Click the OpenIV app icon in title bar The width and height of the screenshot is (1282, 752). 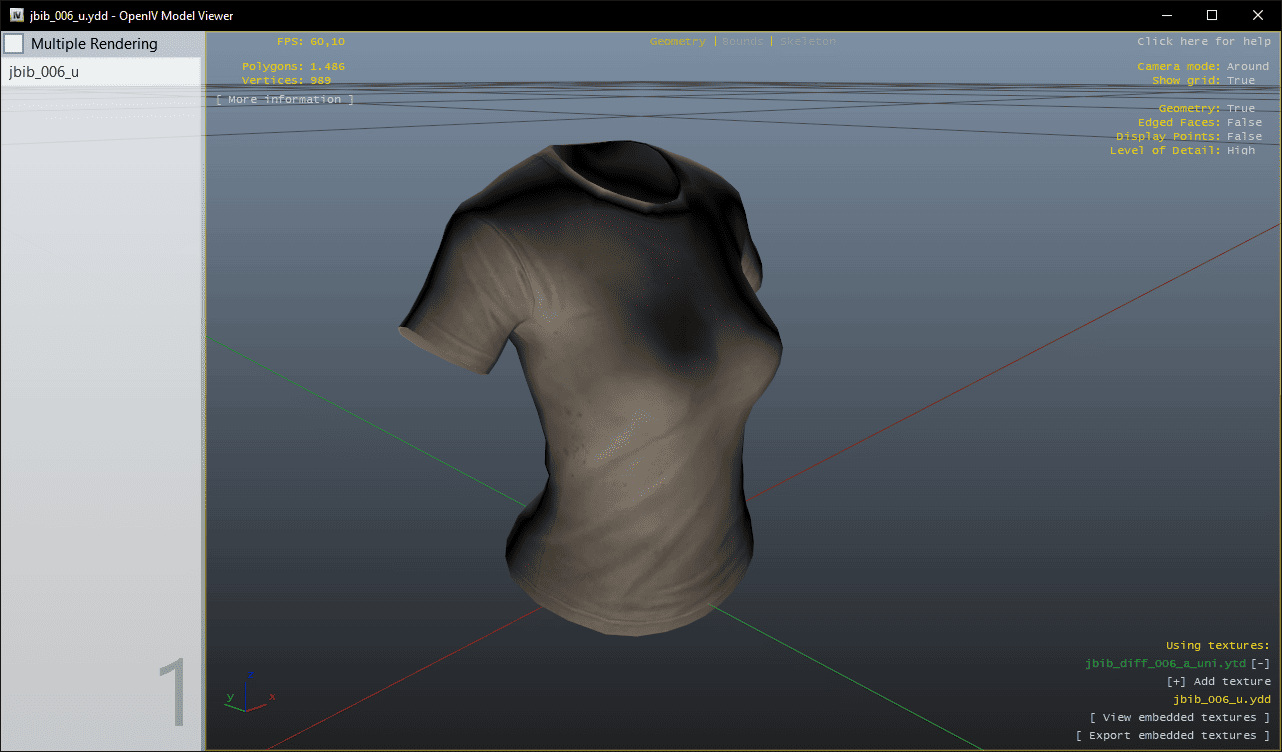(x=17, y=15)
